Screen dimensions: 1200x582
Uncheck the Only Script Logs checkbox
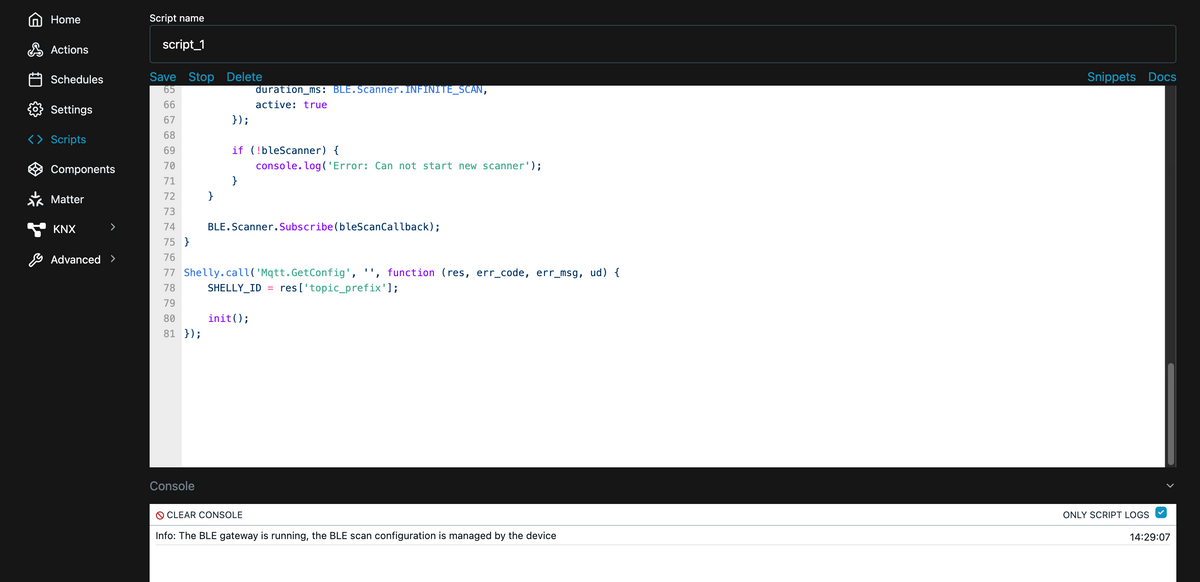1160,514
